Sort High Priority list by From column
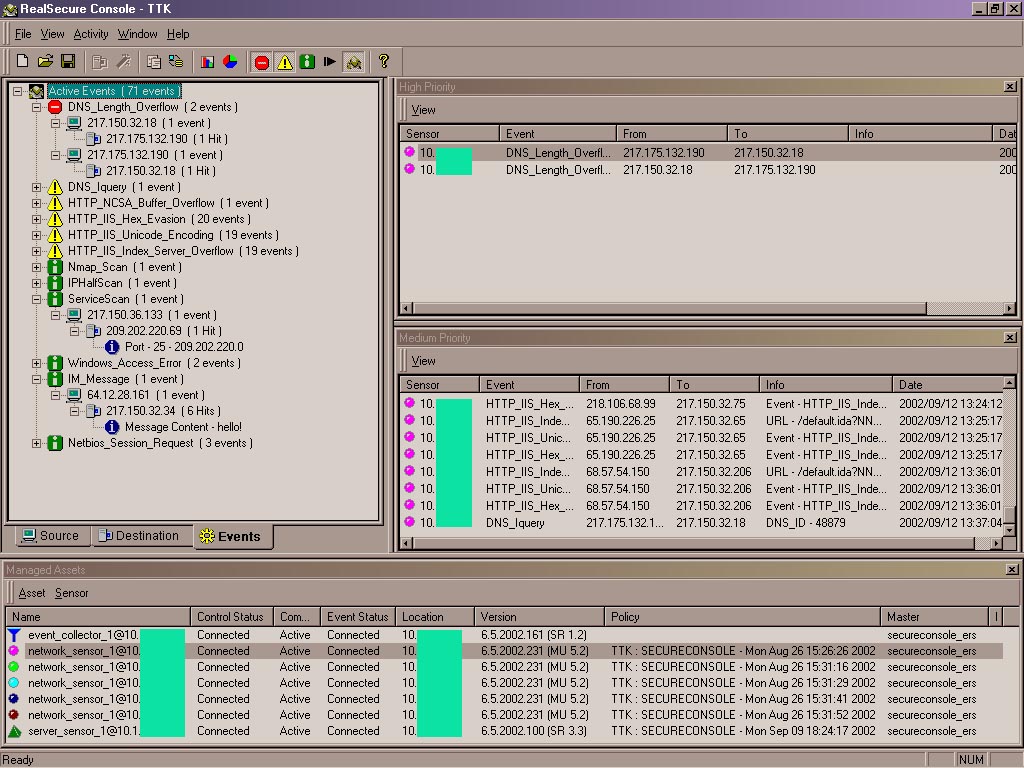This screenshot has width=1024, height=768. [672, 133]
